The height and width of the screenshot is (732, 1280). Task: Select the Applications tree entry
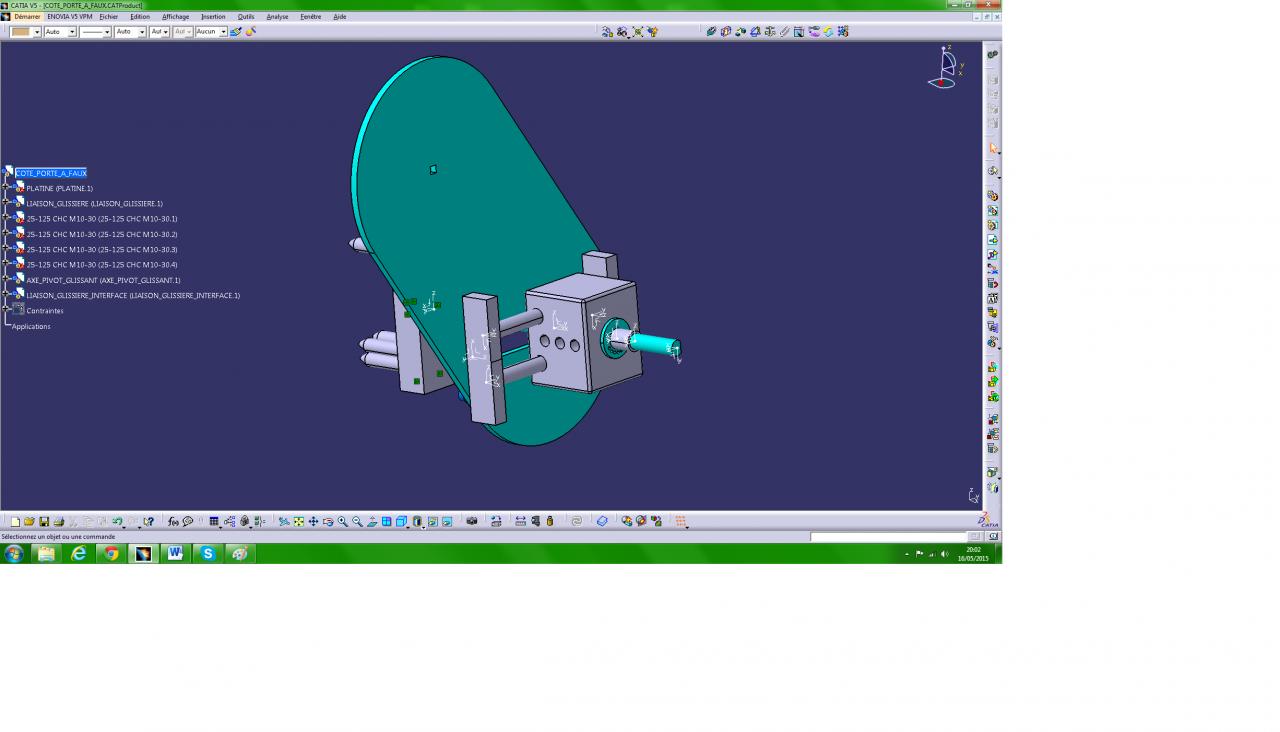click(31, 326)
